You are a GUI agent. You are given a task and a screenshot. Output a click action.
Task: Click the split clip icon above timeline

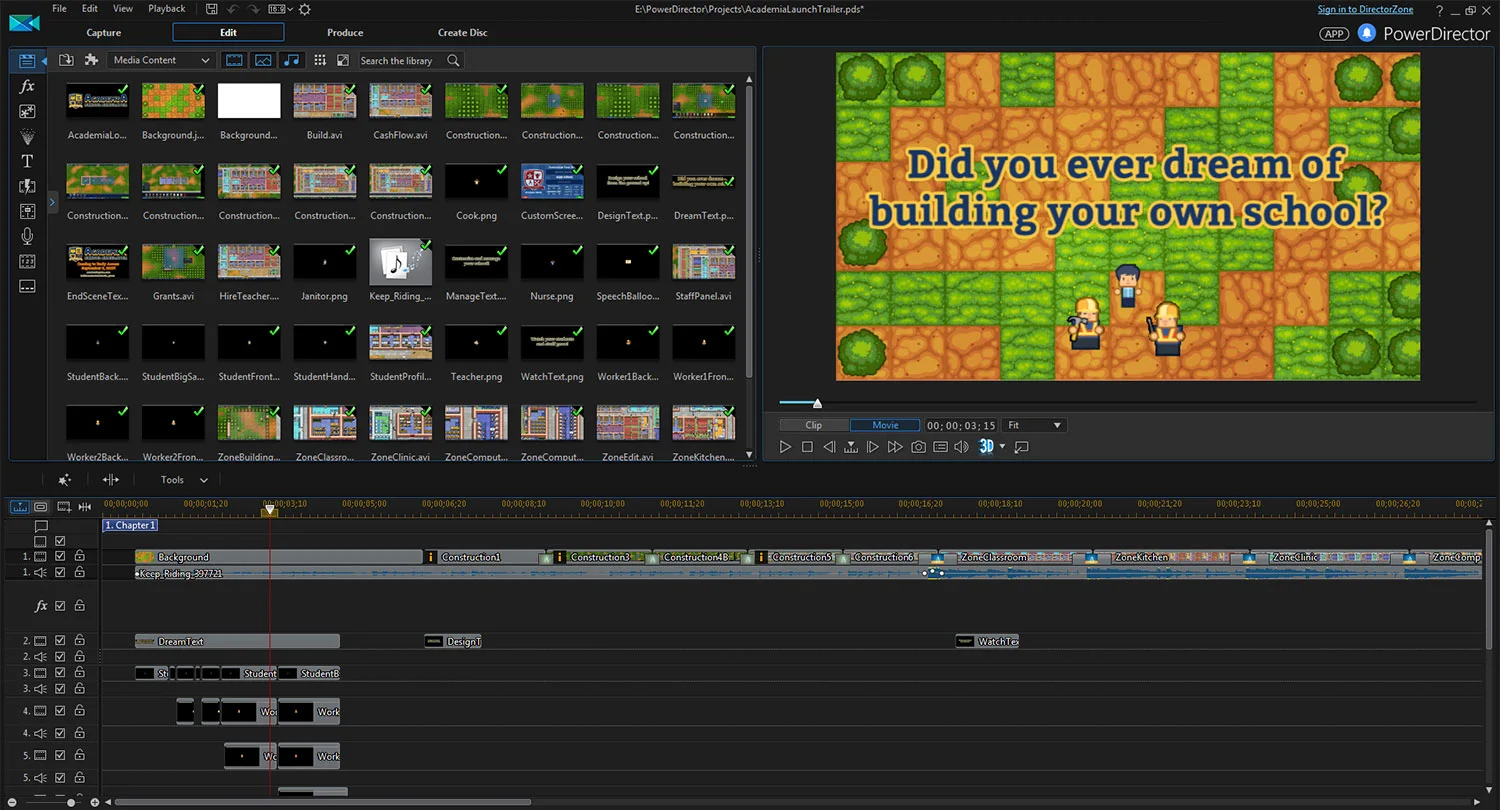tap(111, 480)
